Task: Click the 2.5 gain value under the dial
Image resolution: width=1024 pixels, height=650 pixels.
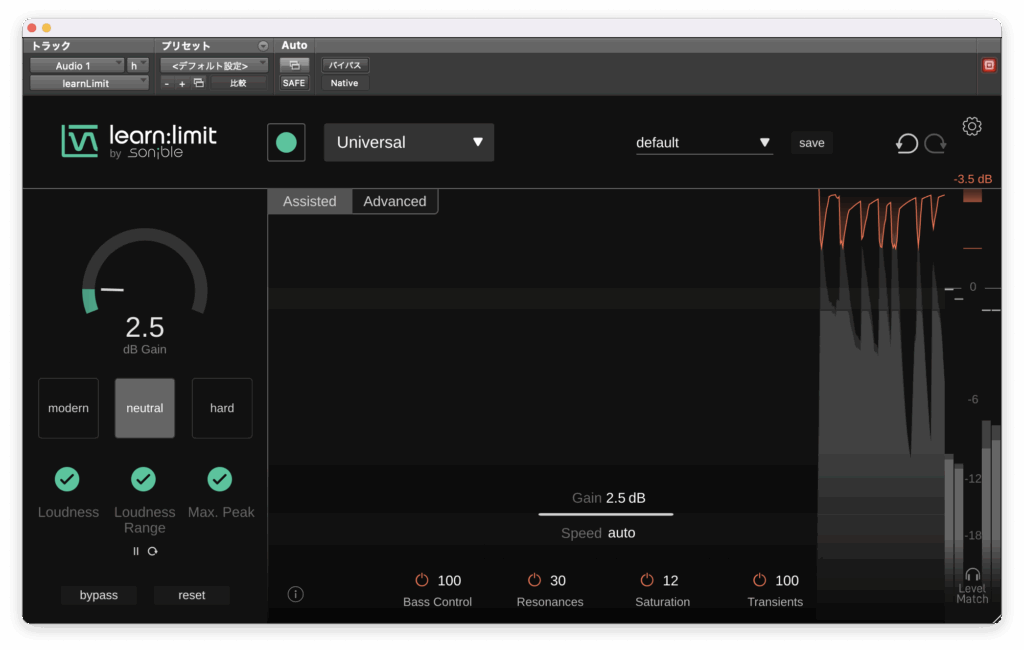Action: (x=145, y=327)
